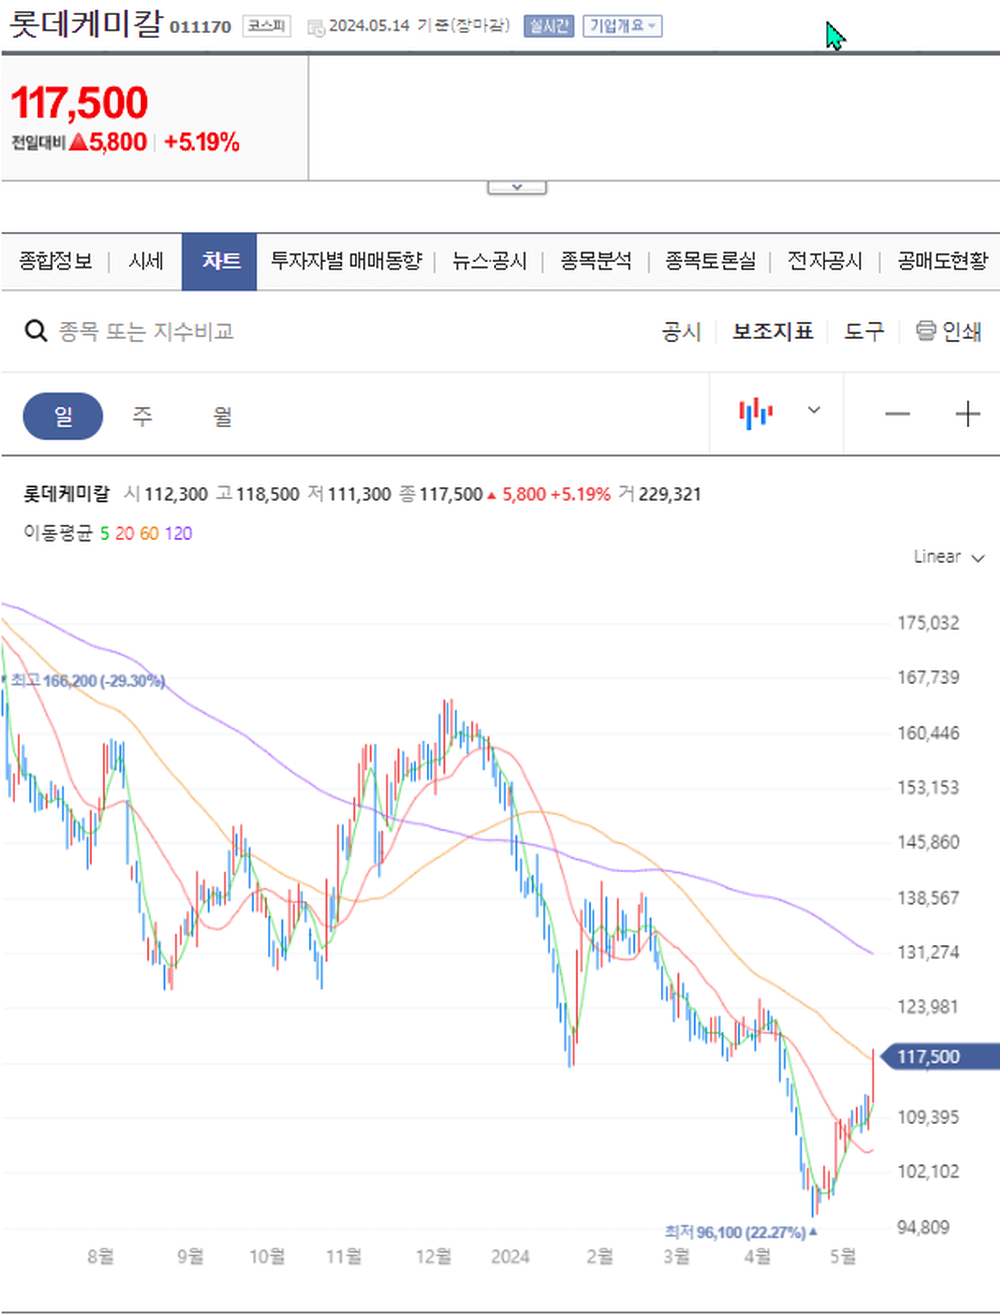
Task: Click the green 5-day moving average label
Action: click(x=104, y=533)
